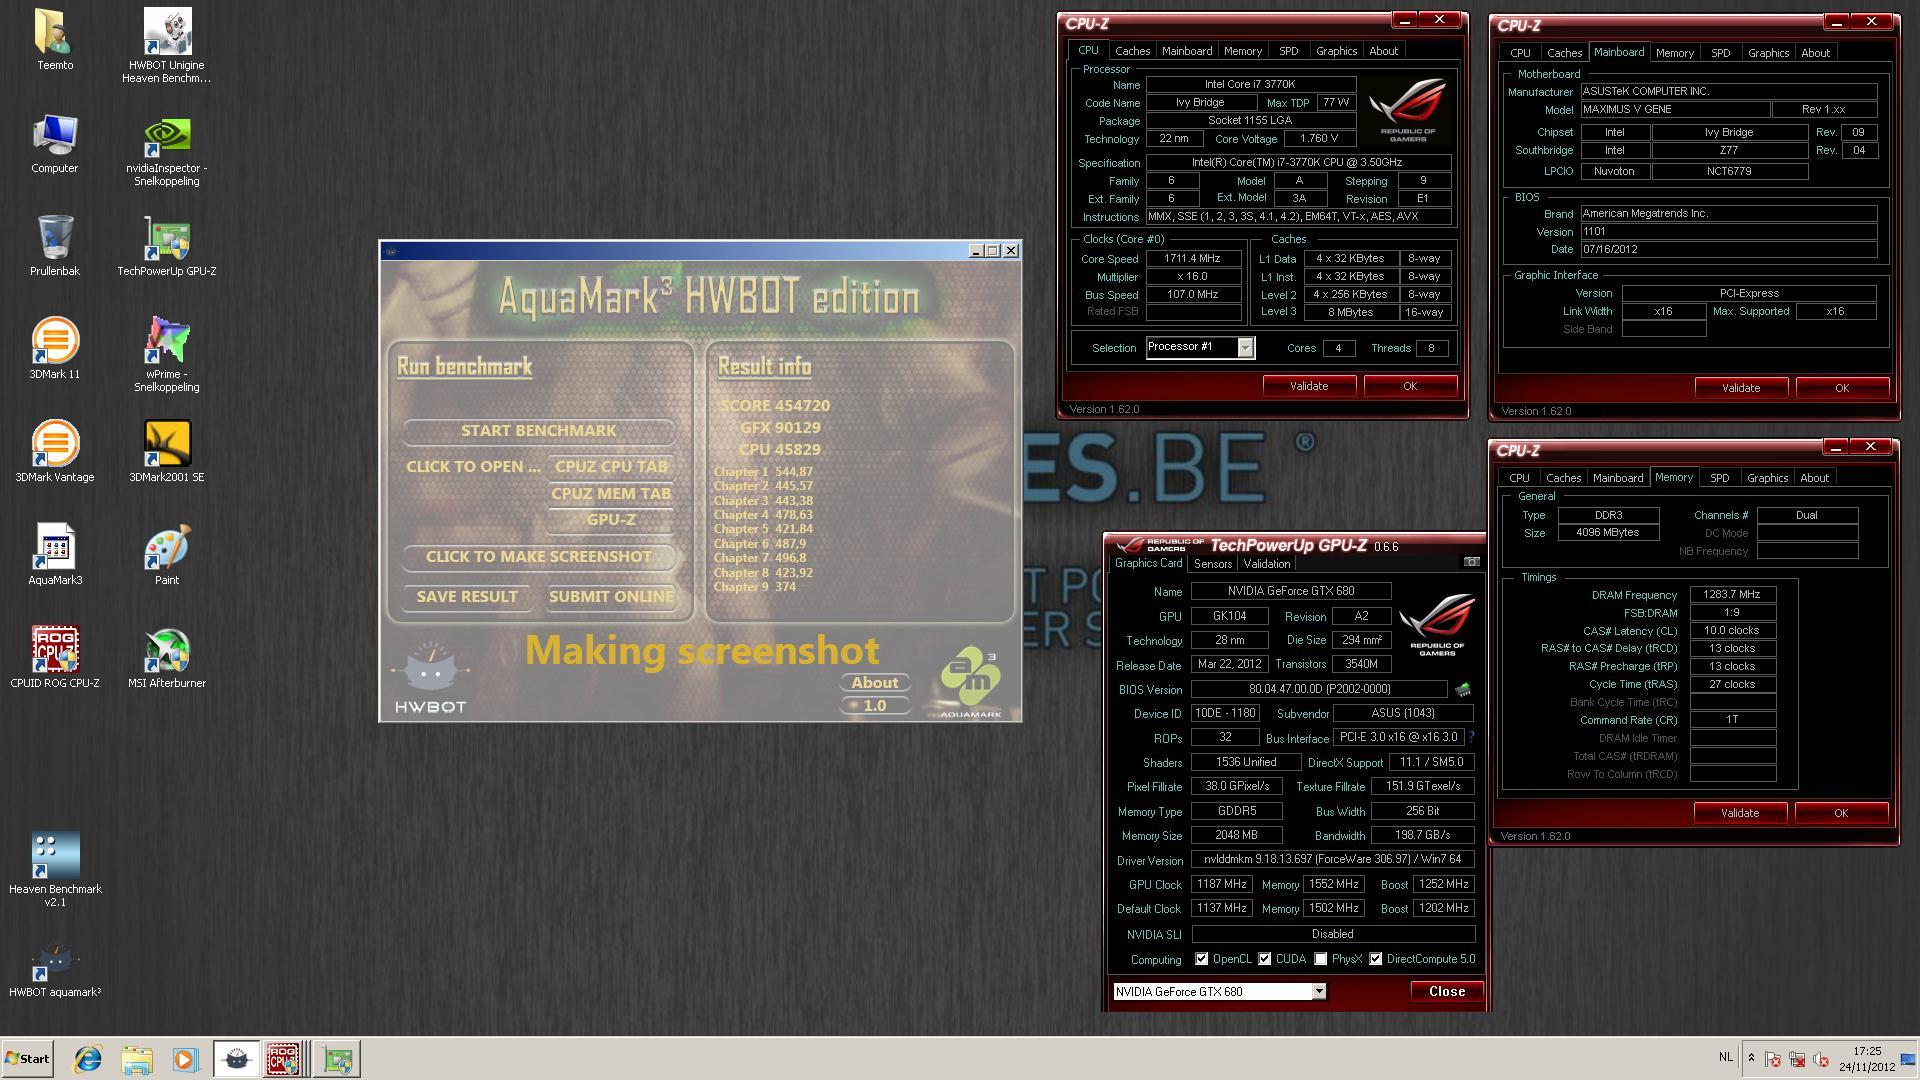
Task: Open Windows Media Player from taskbar
Action: tap(185, 1059)
